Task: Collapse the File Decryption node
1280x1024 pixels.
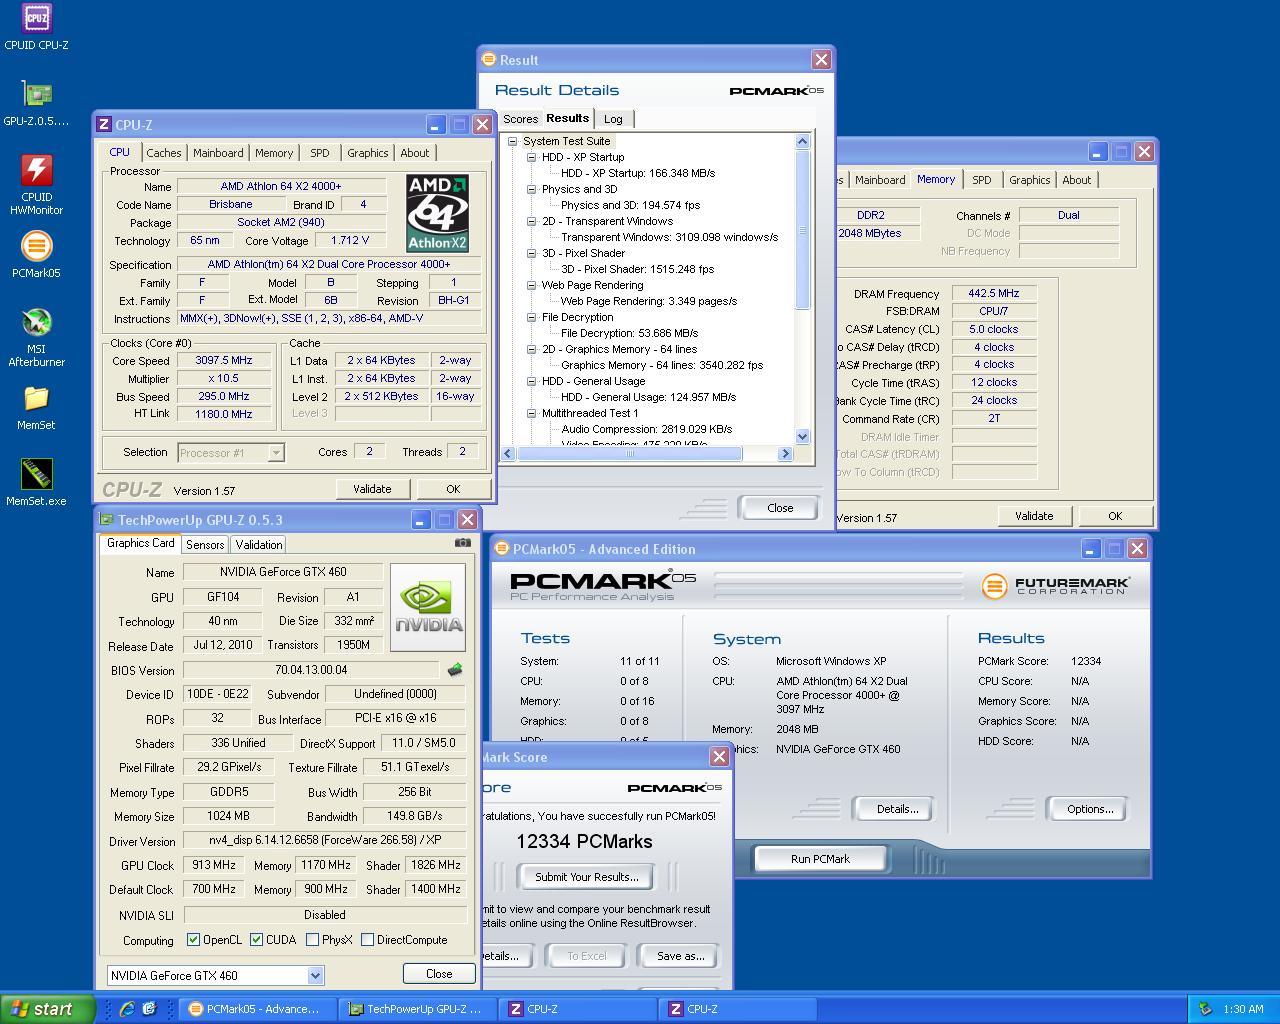Action: [x=532, y=317]
